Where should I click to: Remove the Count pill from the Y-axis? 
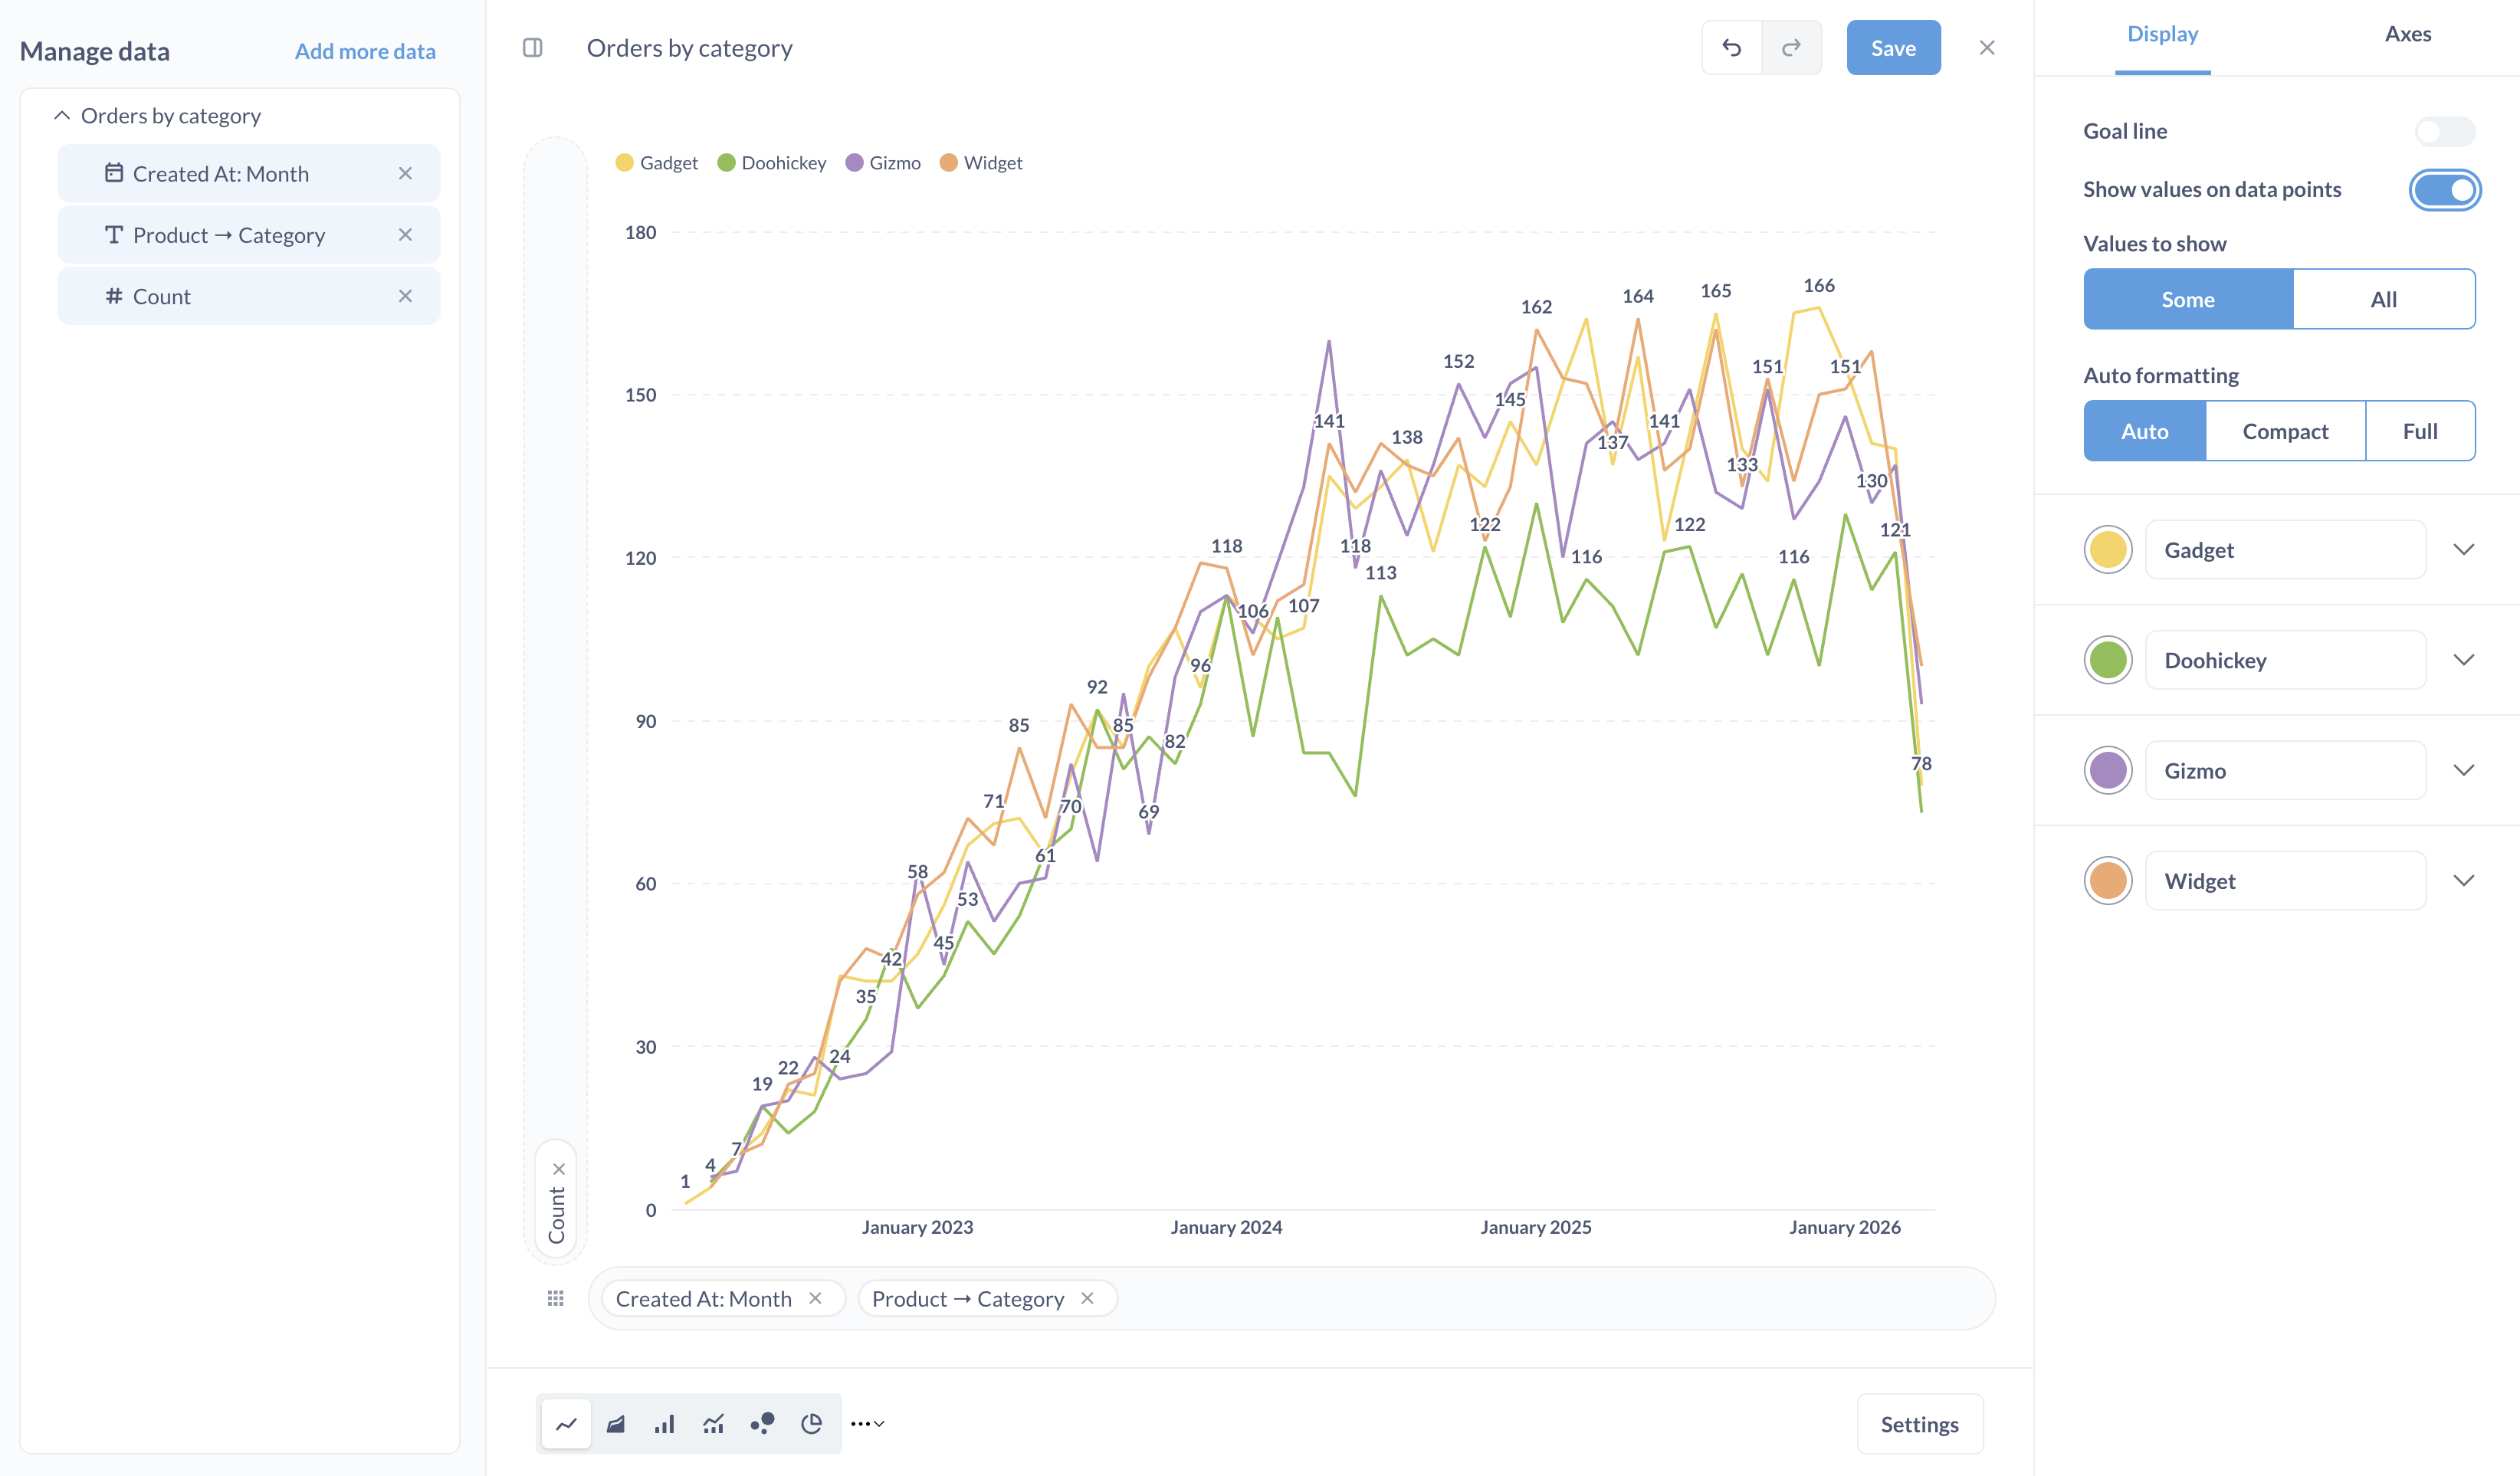tap(559, 1169)
